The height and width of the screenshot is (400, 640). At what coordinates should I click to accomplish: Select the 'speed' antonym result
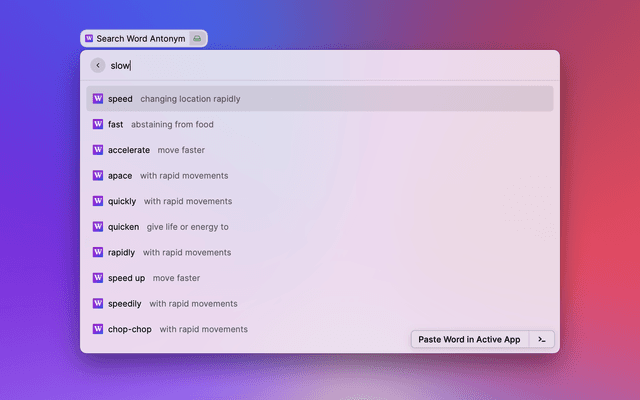320,99
